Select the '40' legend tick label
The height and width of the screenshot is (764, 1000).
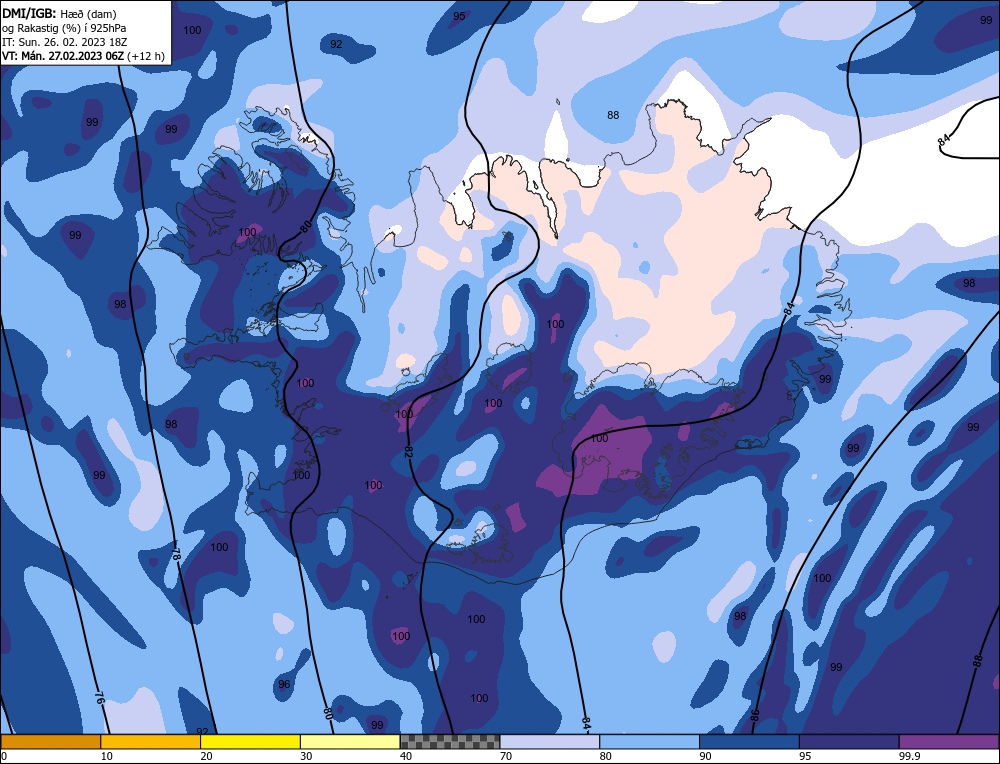(406, 756)
